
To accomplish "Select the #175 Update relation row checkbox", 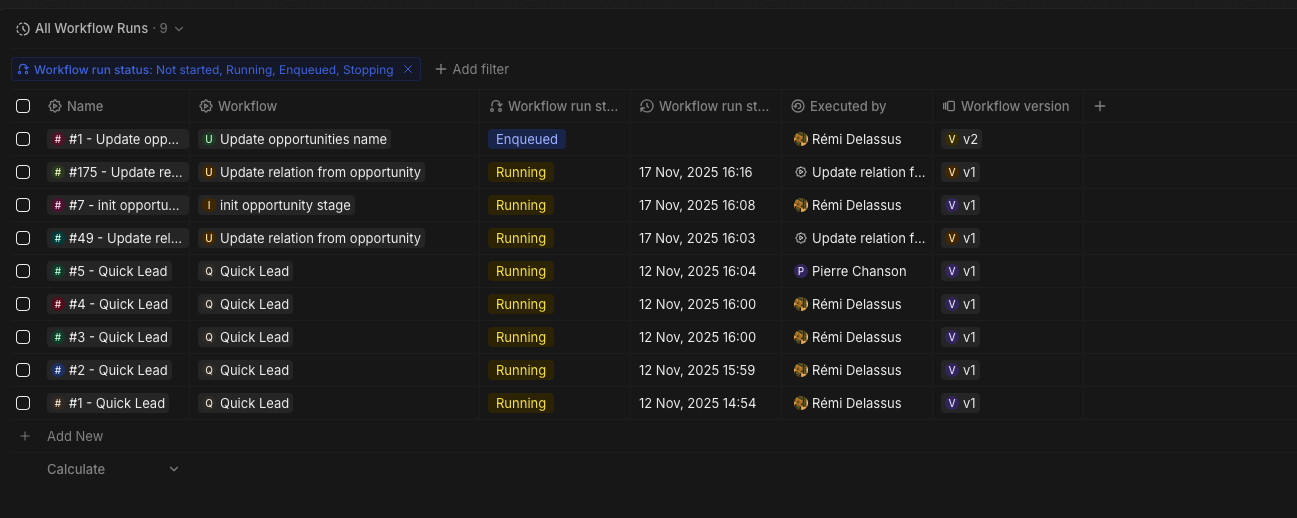I will click(23, 172).
